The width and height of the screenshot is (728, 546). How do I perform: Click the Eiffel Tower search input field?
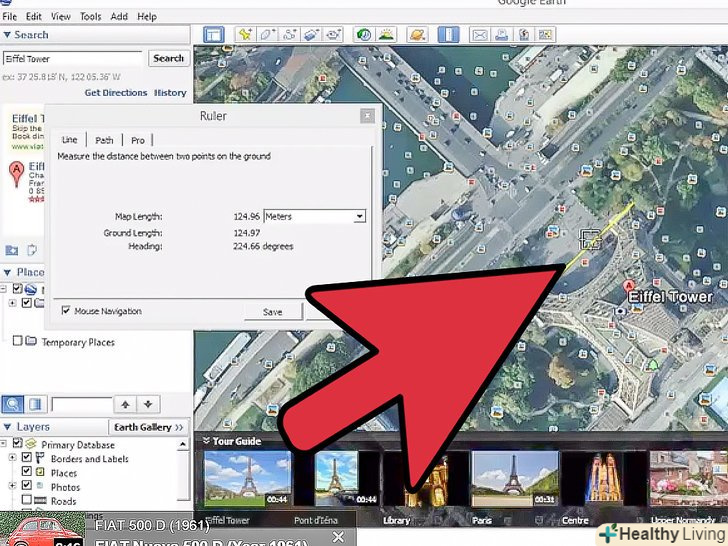click(x=73, y=59)
